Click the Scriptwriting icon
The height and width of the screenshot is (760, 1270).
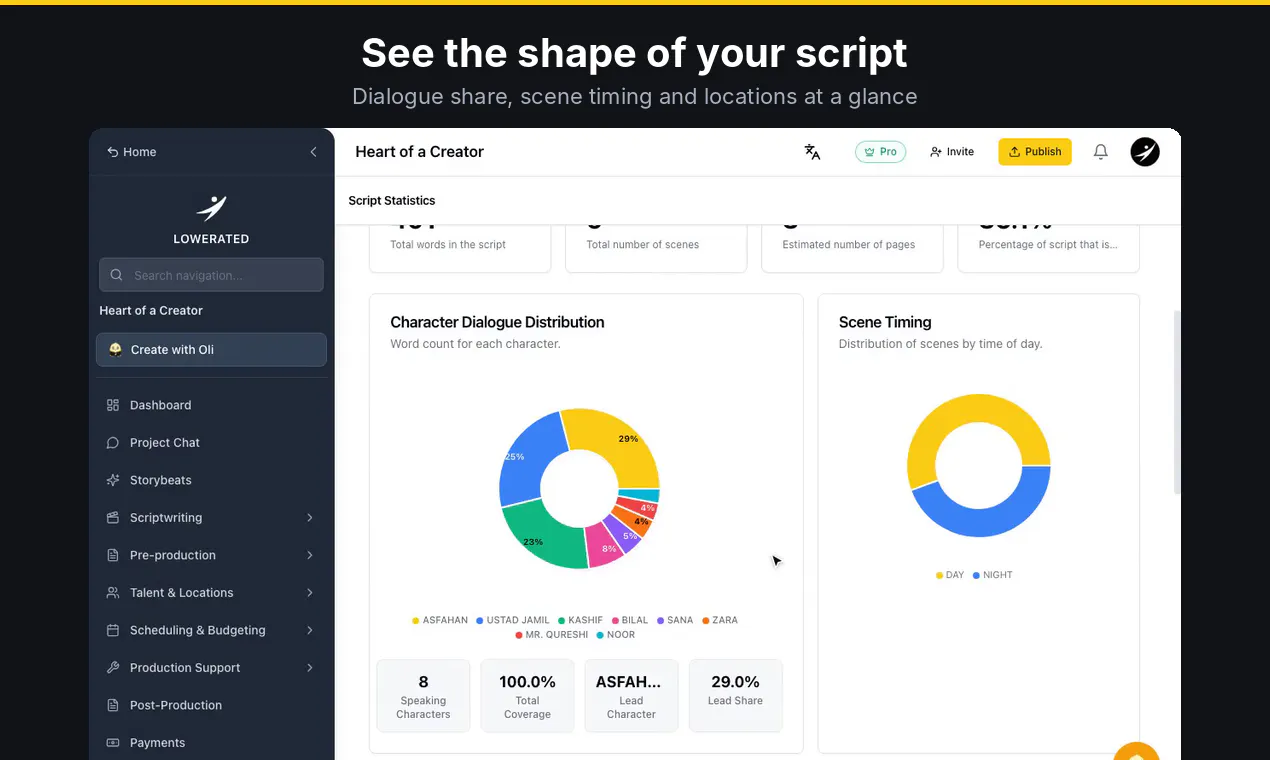113,518
